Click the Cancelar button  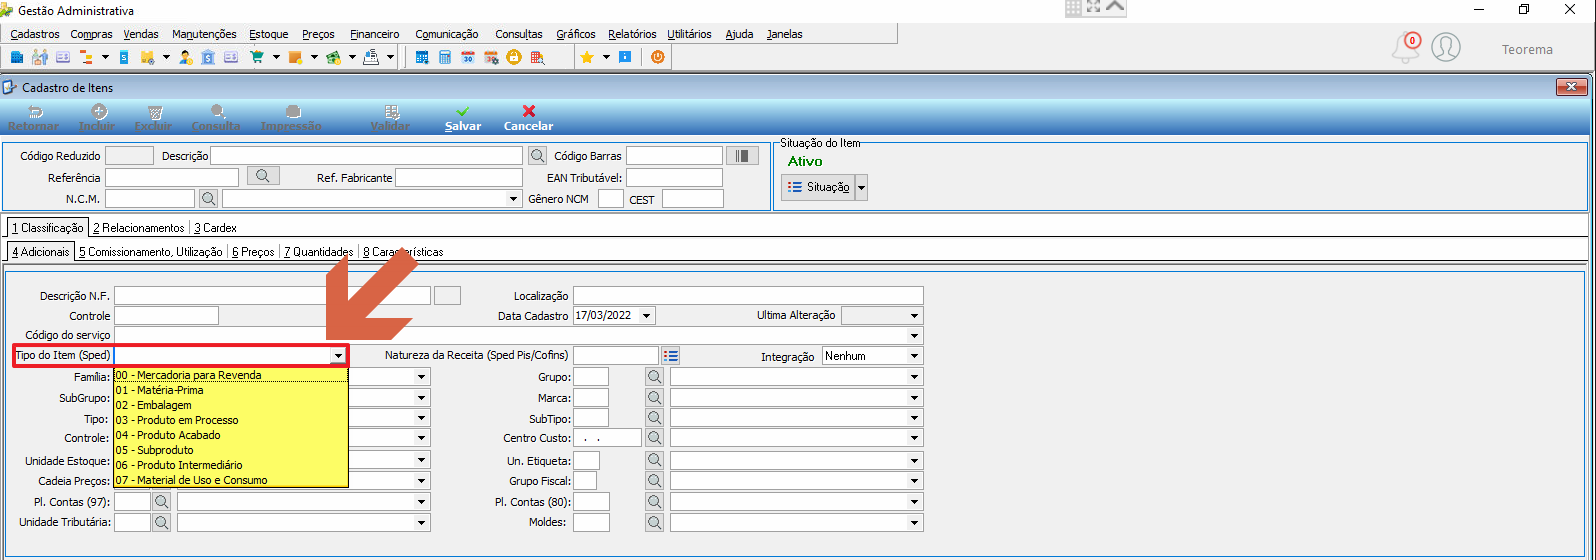528,118
